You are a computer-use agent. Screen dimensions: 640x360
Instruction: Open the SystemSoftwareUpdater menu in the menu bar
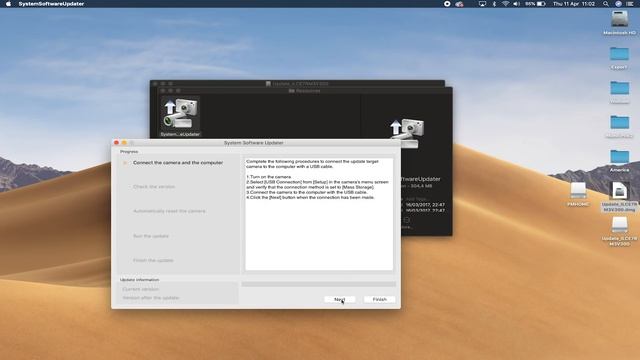[x=51, y=4]
